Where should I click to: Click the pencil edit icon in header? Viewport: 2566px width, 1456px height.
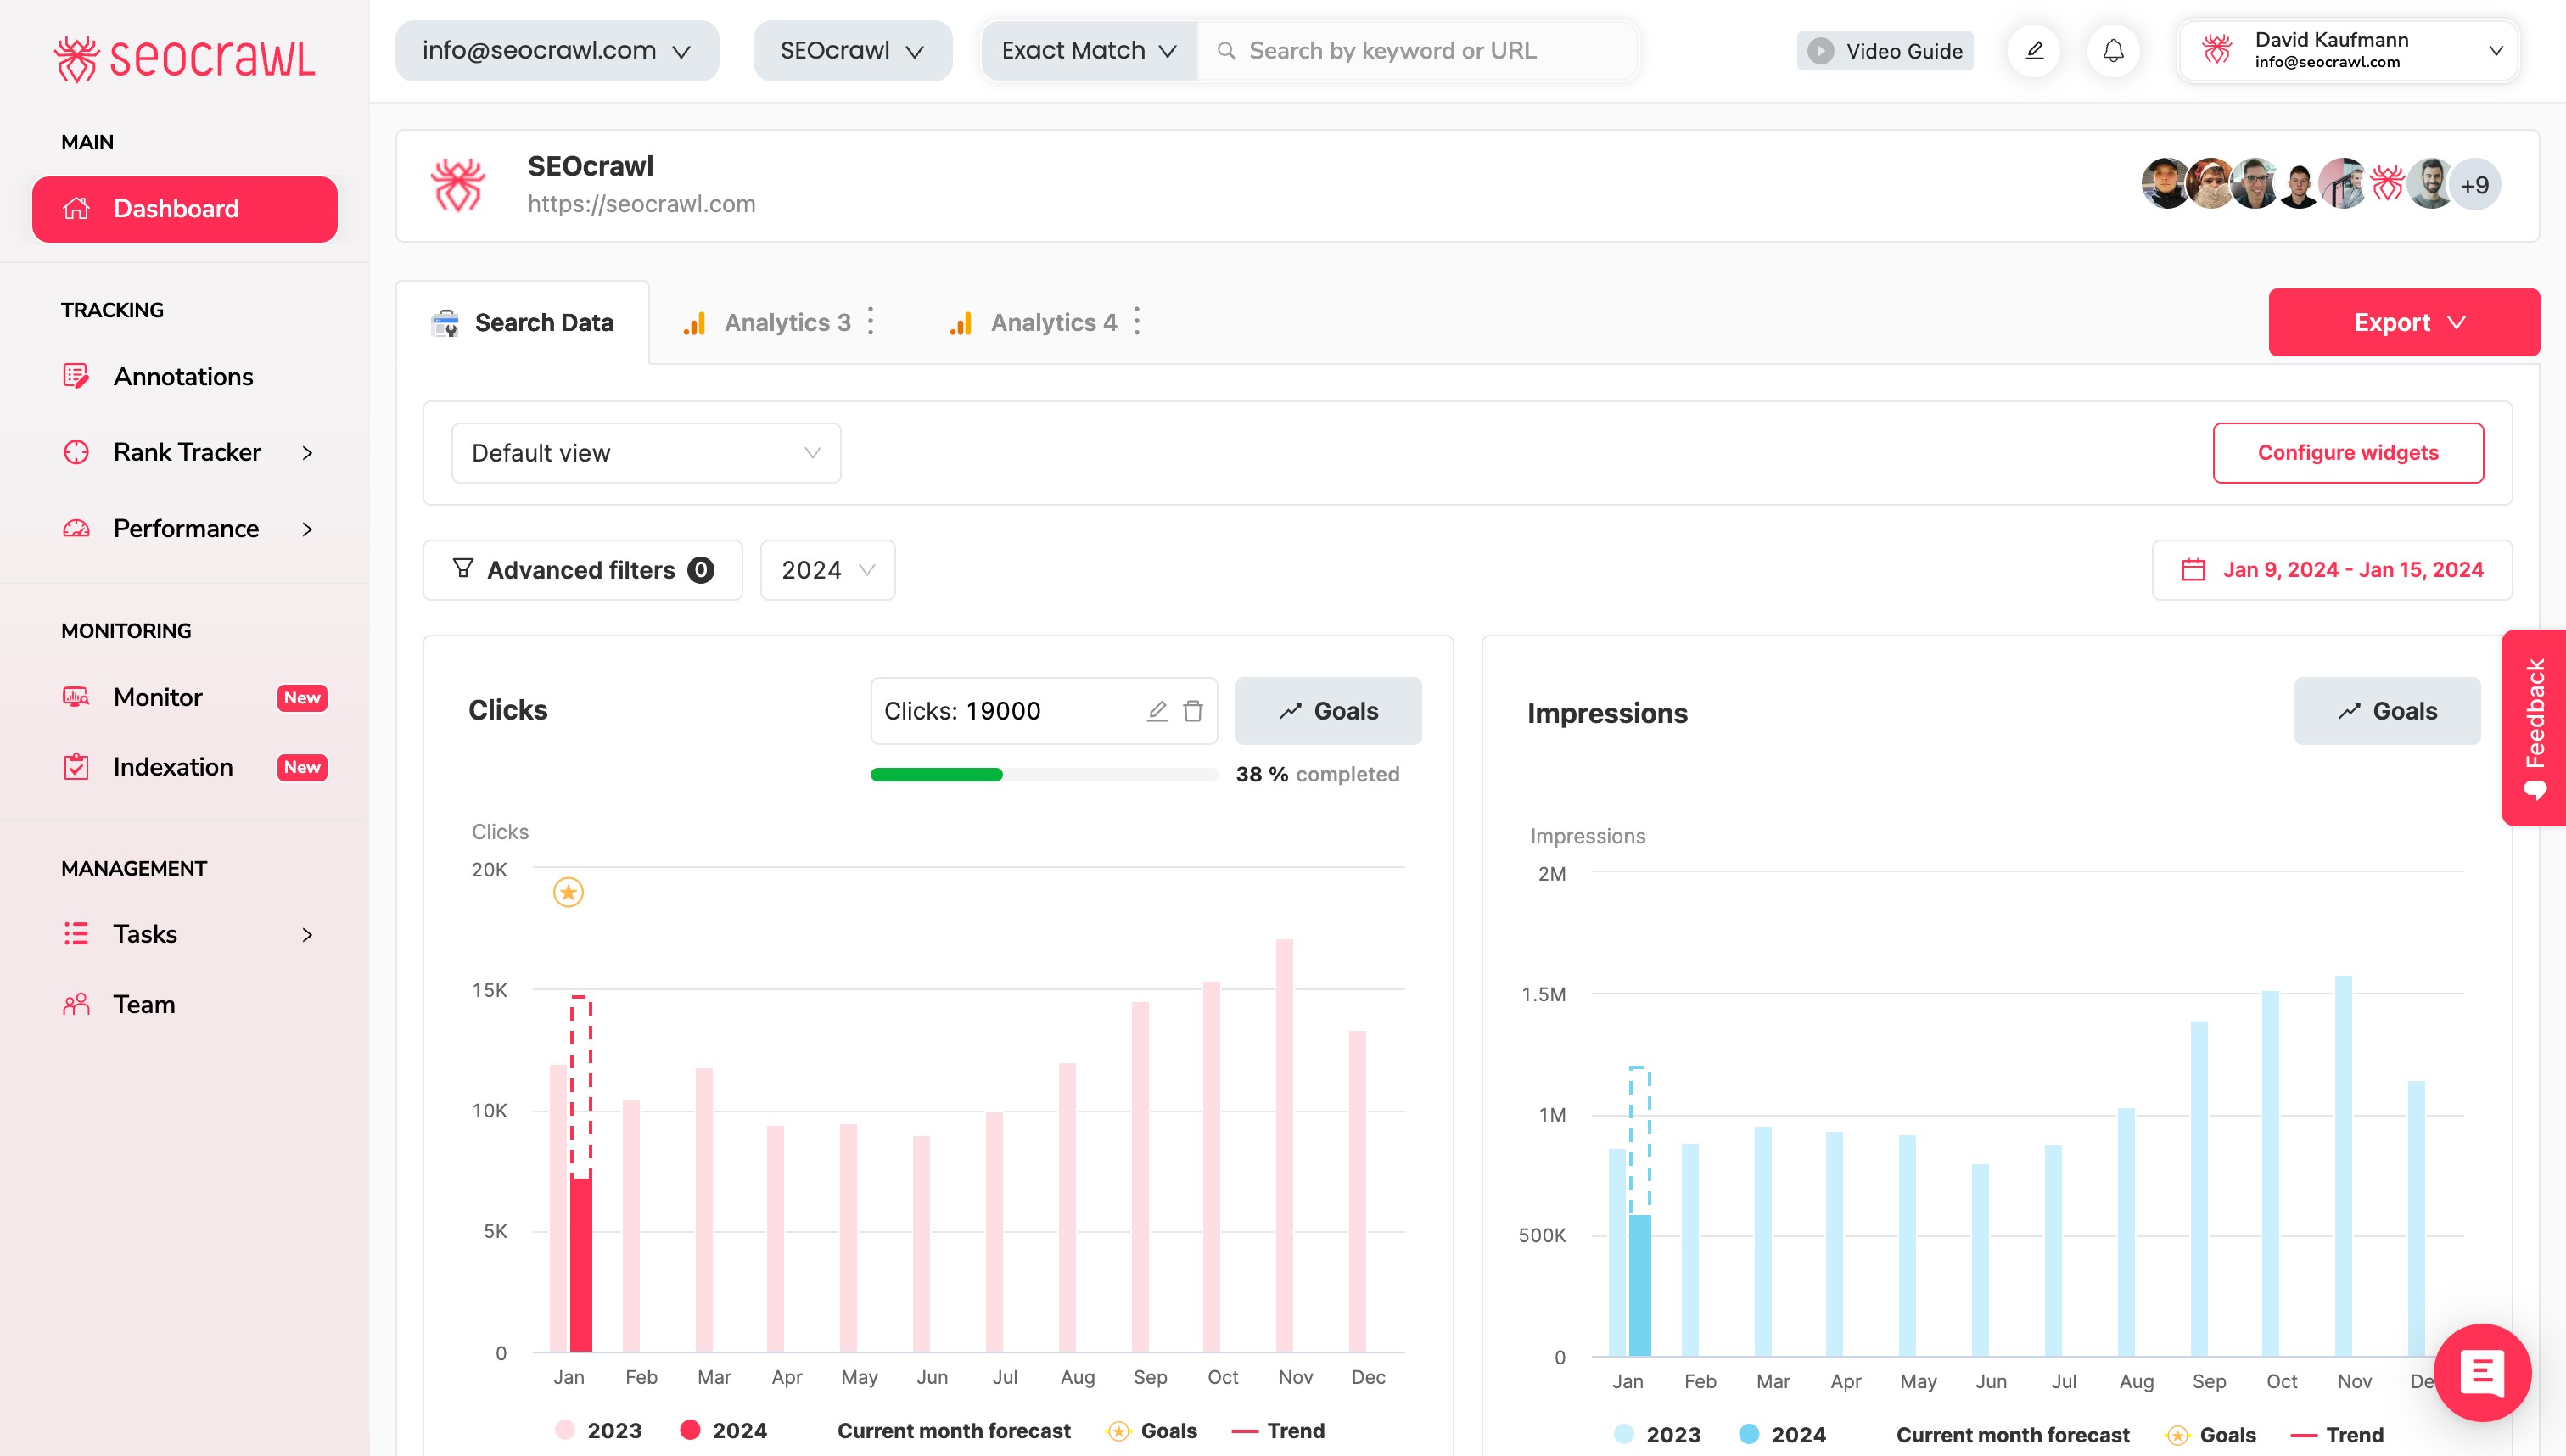[2034, 51]
